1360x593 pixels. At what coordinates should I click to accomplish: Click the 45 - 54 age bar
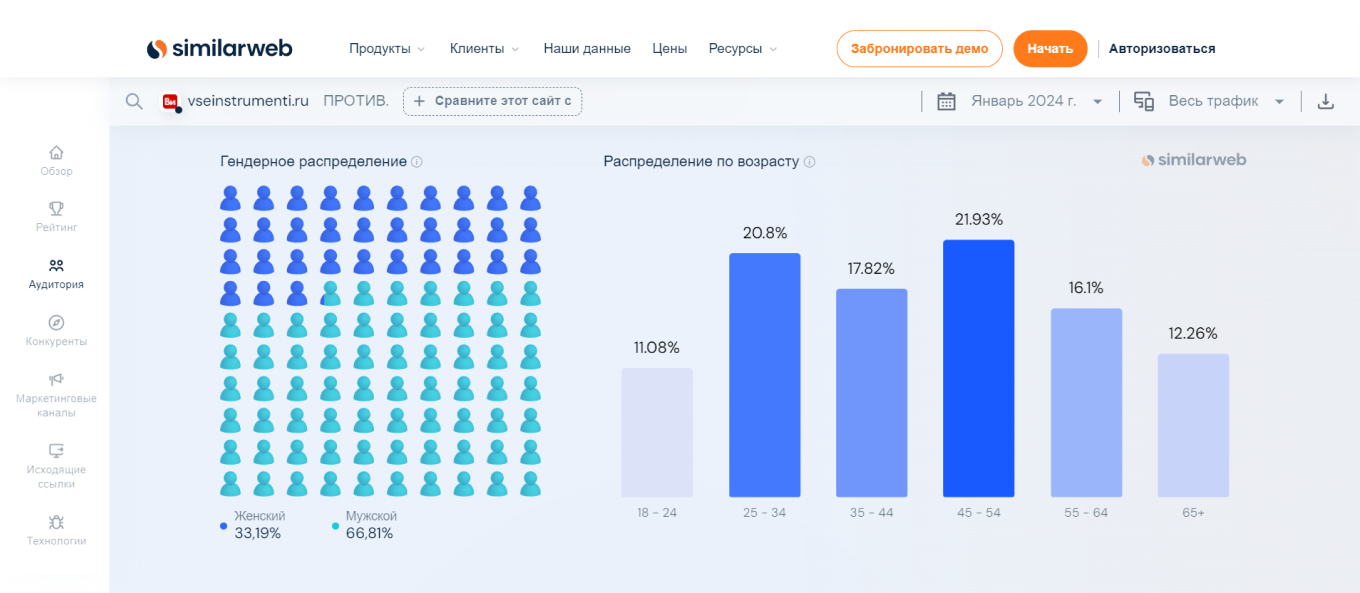[x=978, y=368]
